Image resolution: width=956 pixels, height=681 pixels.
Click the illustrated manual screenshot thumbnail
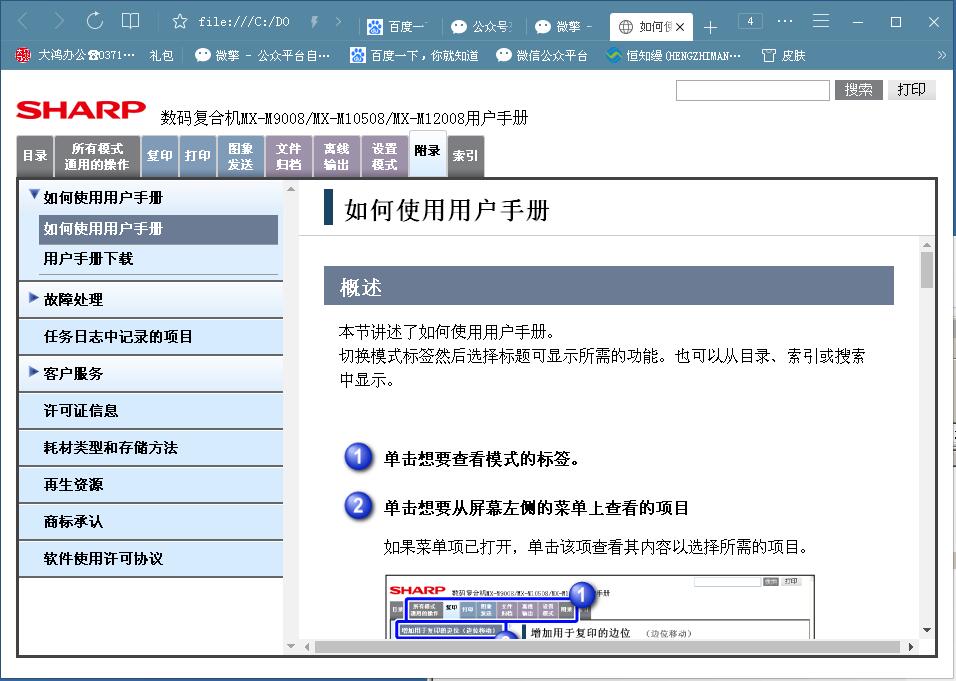tap(600, 607)
